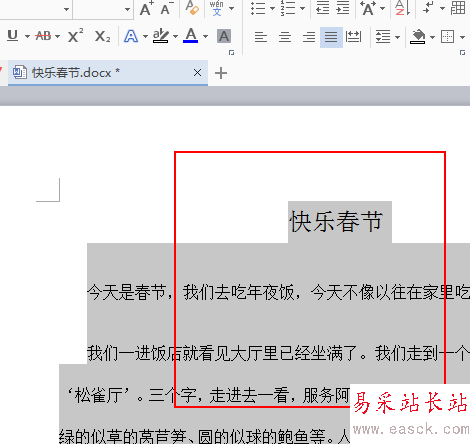
Task: Click the line starting 今天是春节
Action: 278,292
